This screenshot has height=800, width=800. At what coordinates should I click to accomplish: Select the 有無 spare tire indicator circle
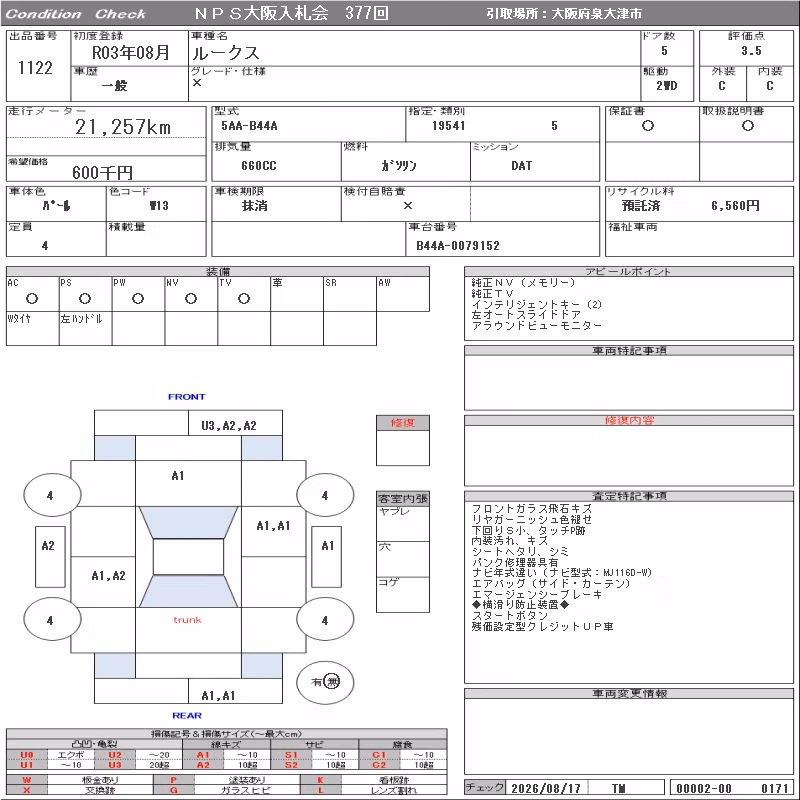tap(325, 682)
